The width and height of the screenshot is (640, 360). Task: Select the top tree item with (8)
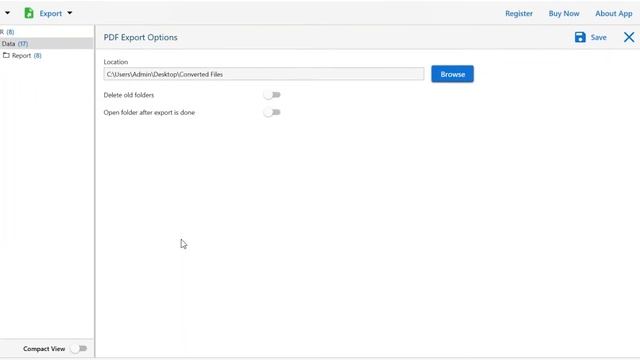(7, 32)
